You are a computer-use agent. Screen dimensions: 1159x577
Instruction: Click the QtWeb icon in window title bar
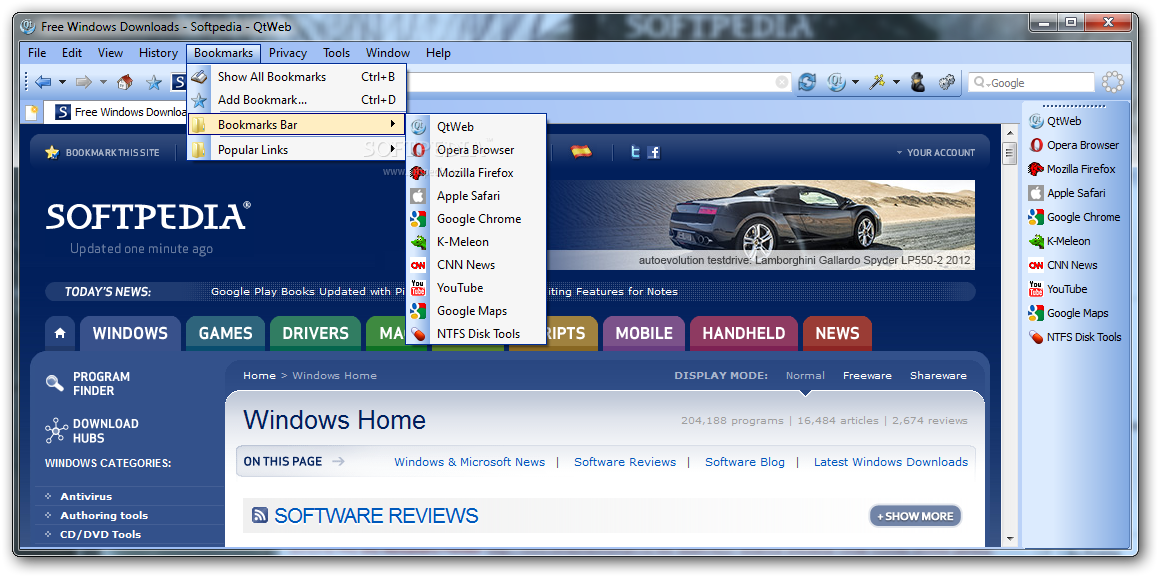click(x=28, y=27)
